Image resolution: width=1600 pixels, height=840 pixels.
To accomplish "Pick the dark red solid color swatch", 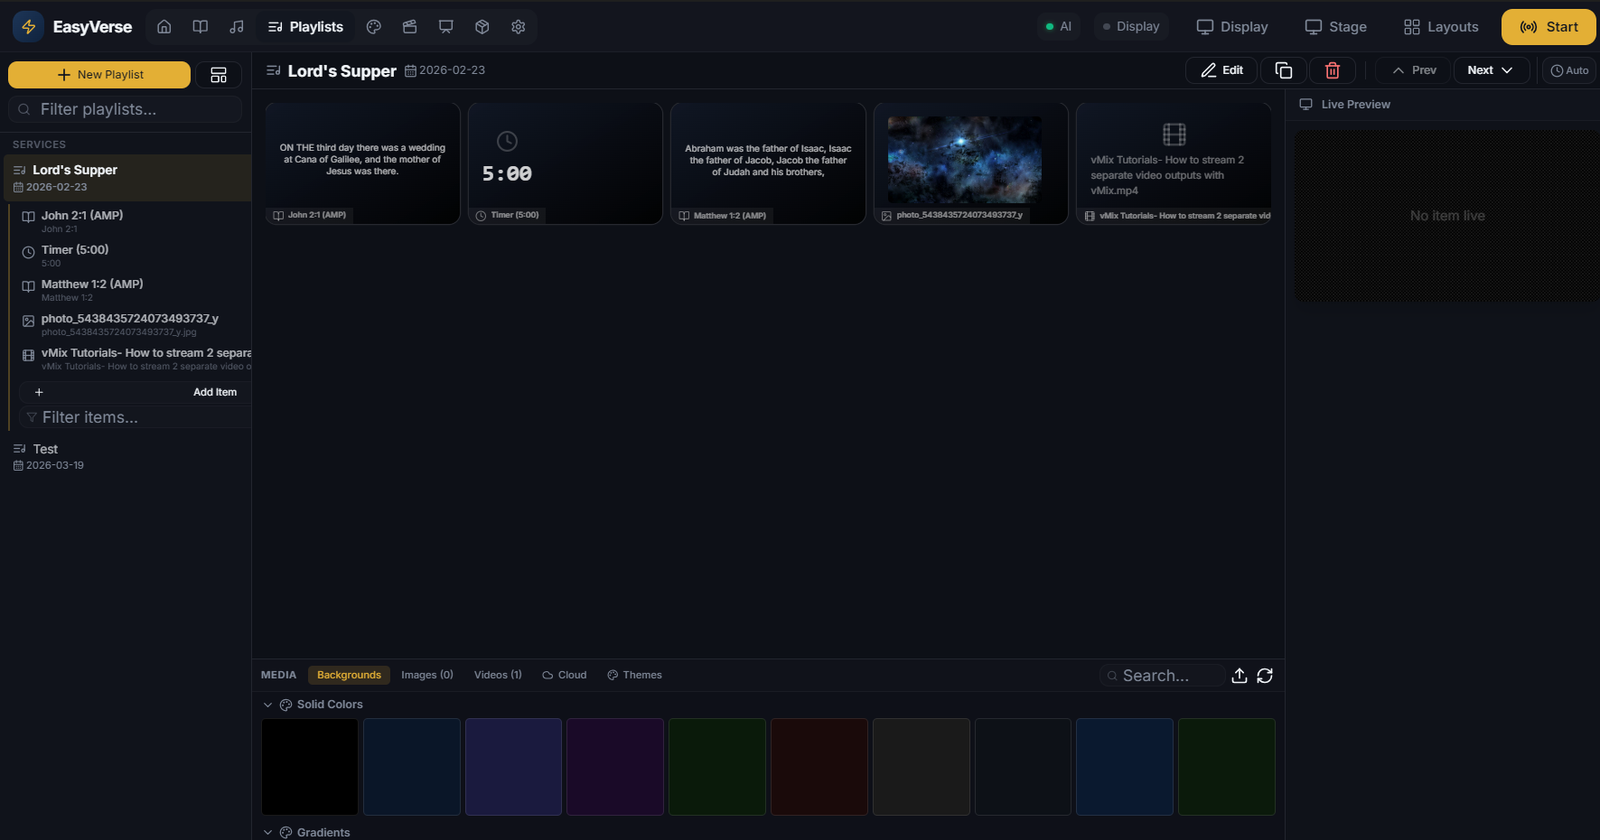I will tap(819, 767).
